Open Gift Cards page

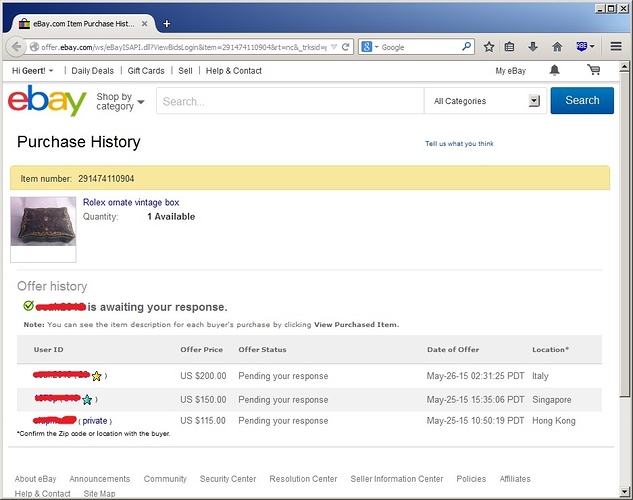146,71
